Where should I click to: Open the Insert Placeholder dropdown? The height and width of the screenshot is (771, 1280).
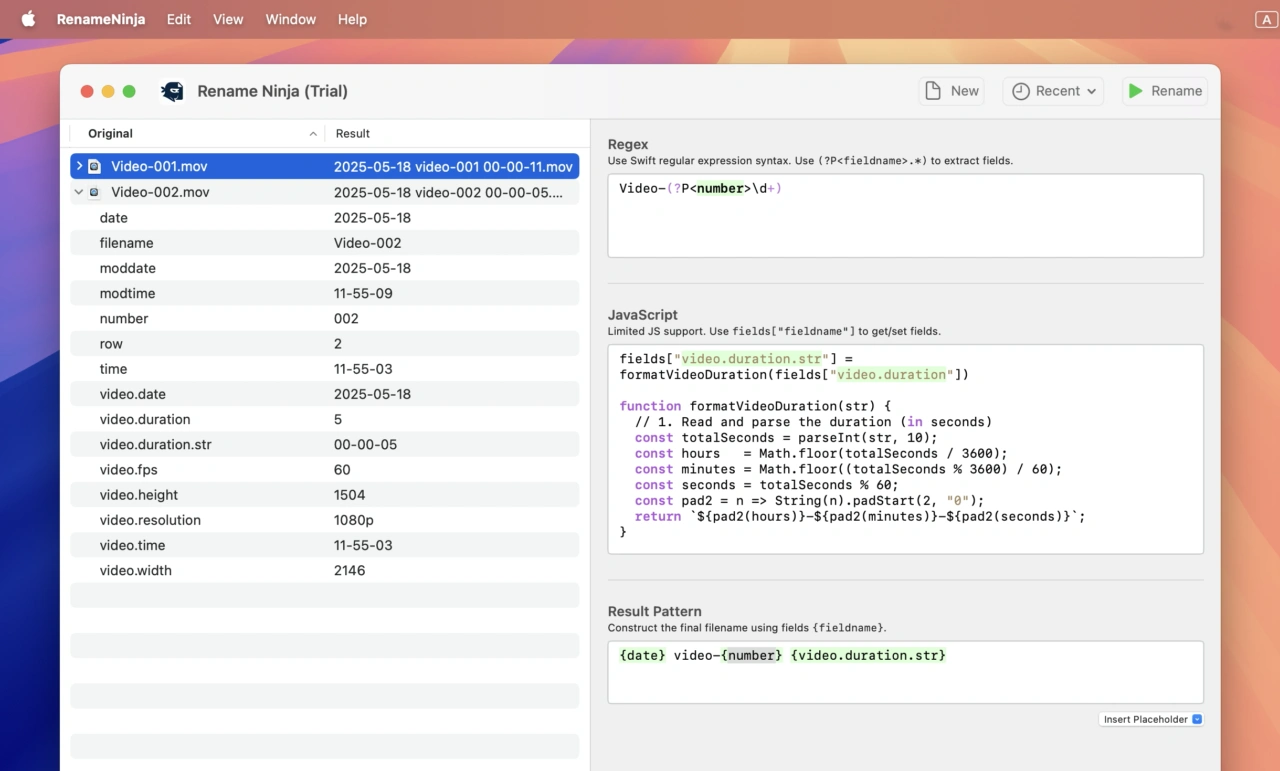tap(1152, 719)
